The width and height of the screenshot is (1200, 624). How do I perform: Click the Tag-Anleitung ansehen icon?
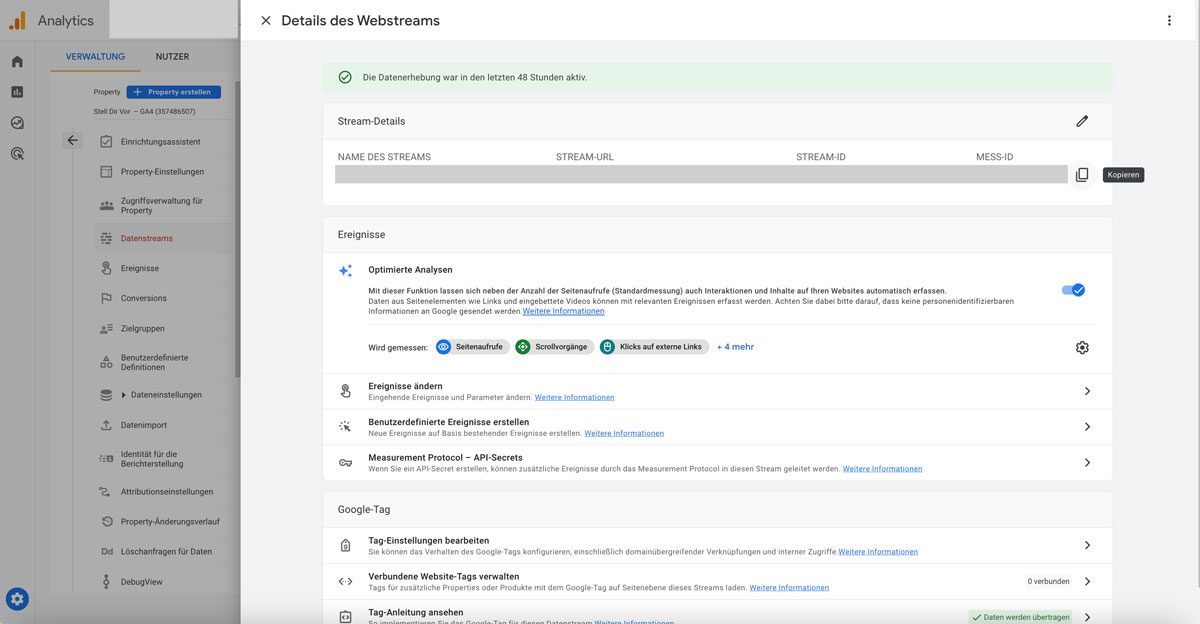coord(345,617)
